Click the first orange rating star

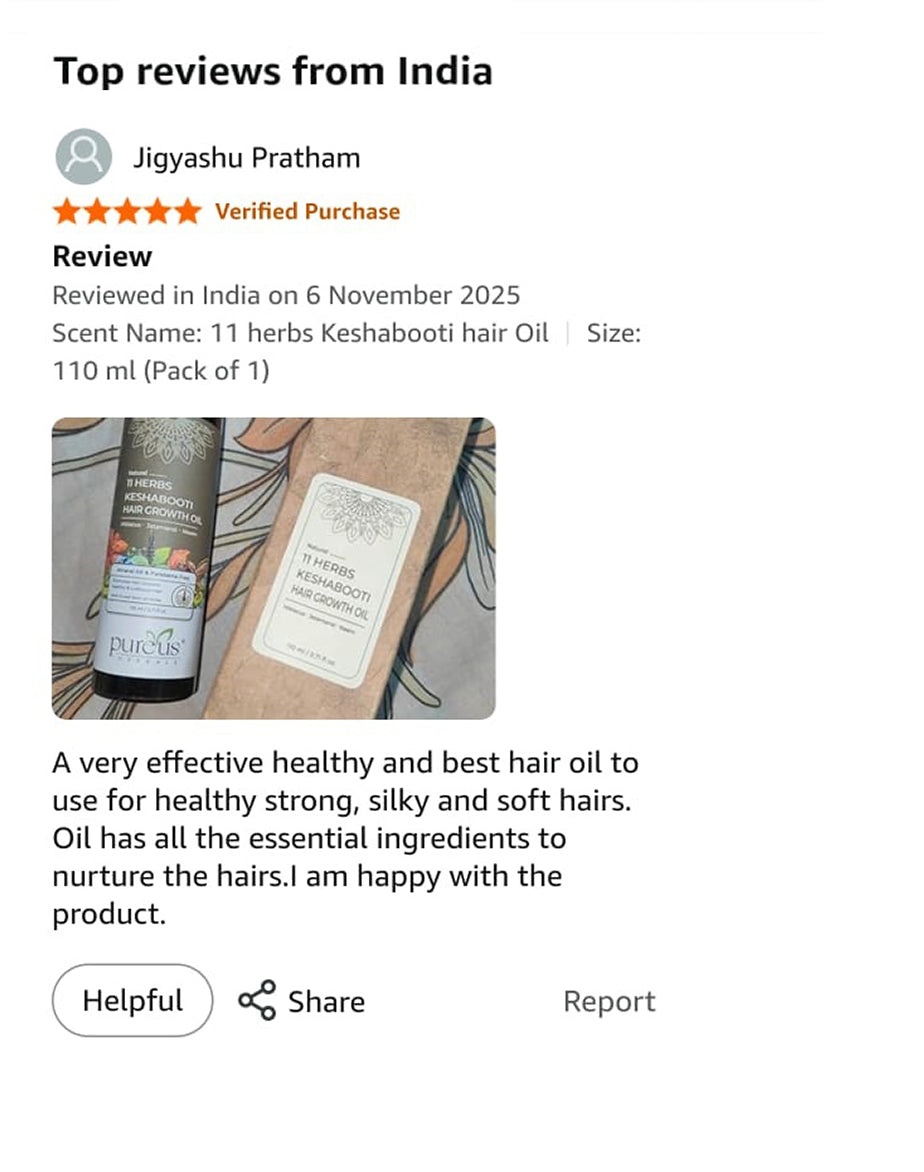click(67, 212)
